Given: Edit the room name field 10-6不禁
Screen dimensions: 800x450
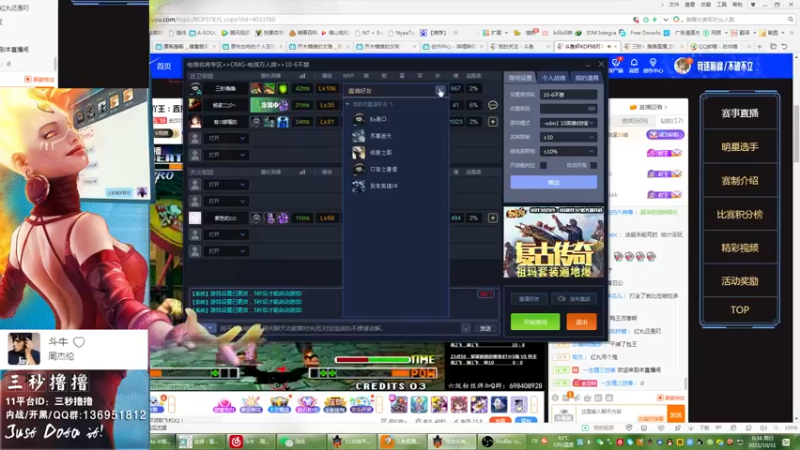Looking at the screenshot, I should point(568,95).
